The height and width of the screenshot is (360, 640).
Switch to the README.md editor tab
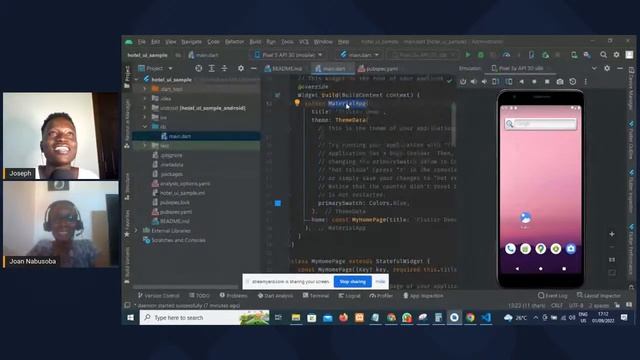coord(283,69)
